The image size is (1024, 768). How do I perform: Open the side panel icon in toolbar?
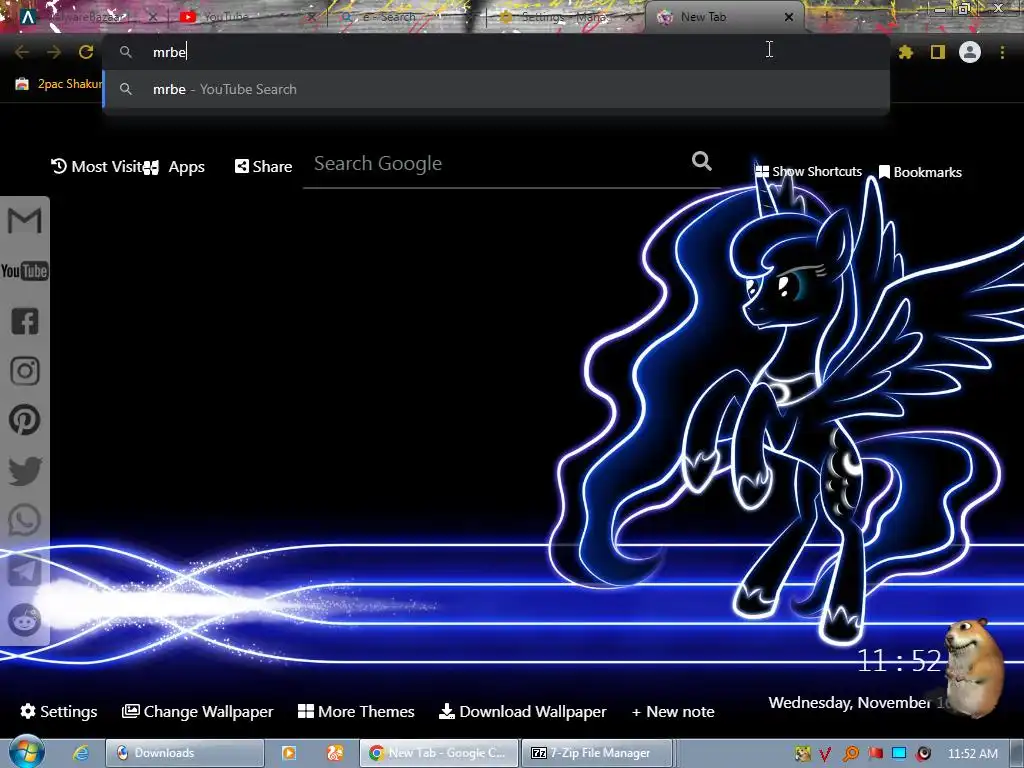coord(938,52)
